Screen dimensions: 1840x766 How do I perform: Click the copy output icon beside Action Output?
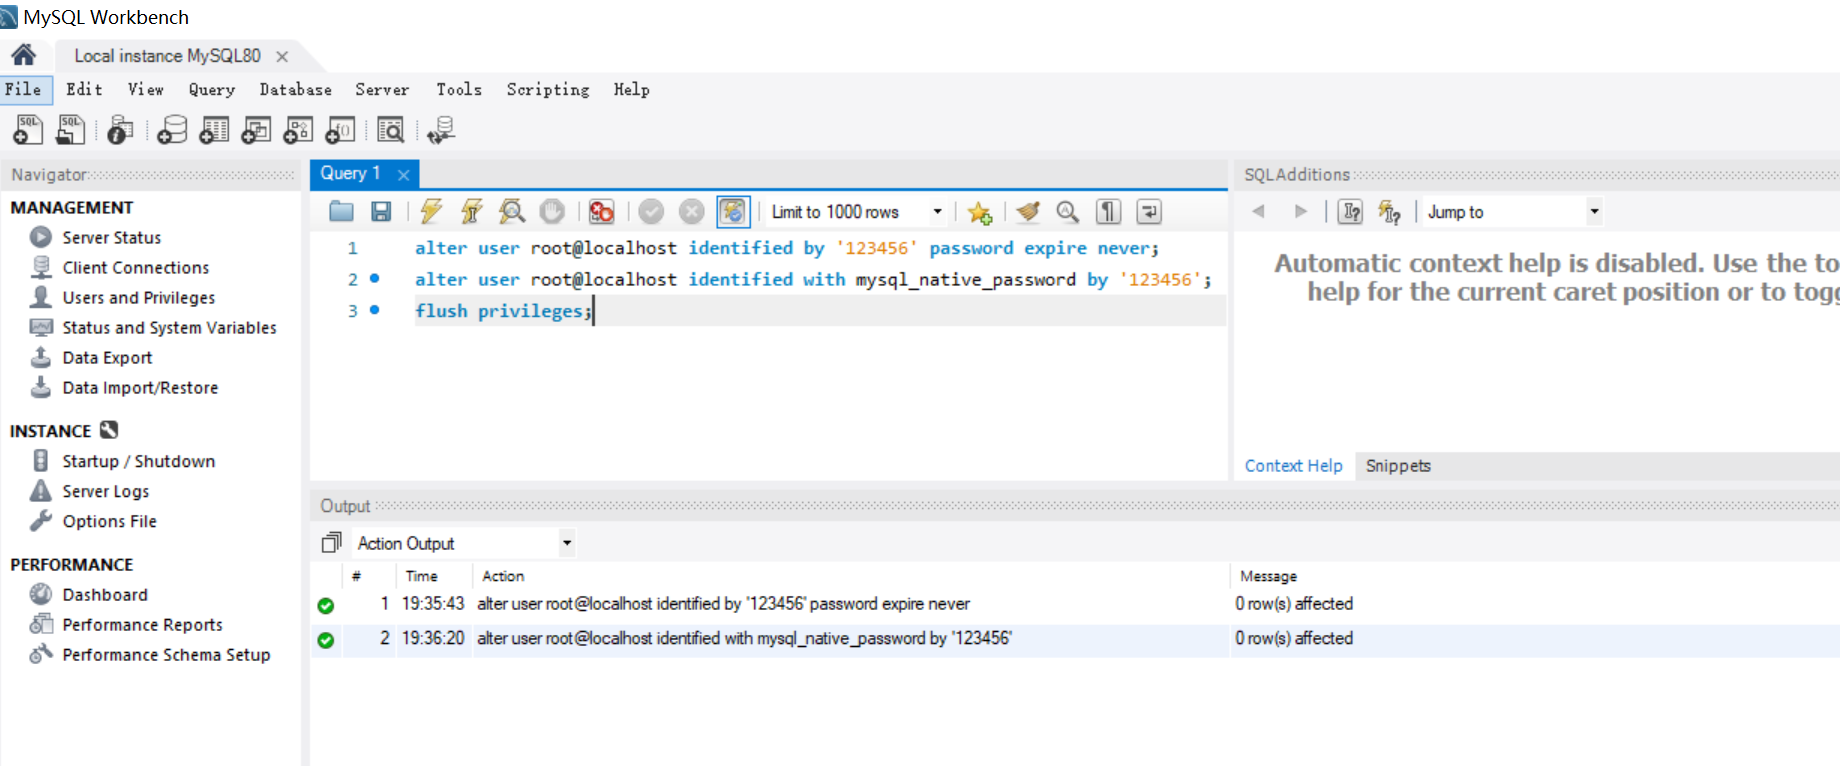click(x=331, y=543)
